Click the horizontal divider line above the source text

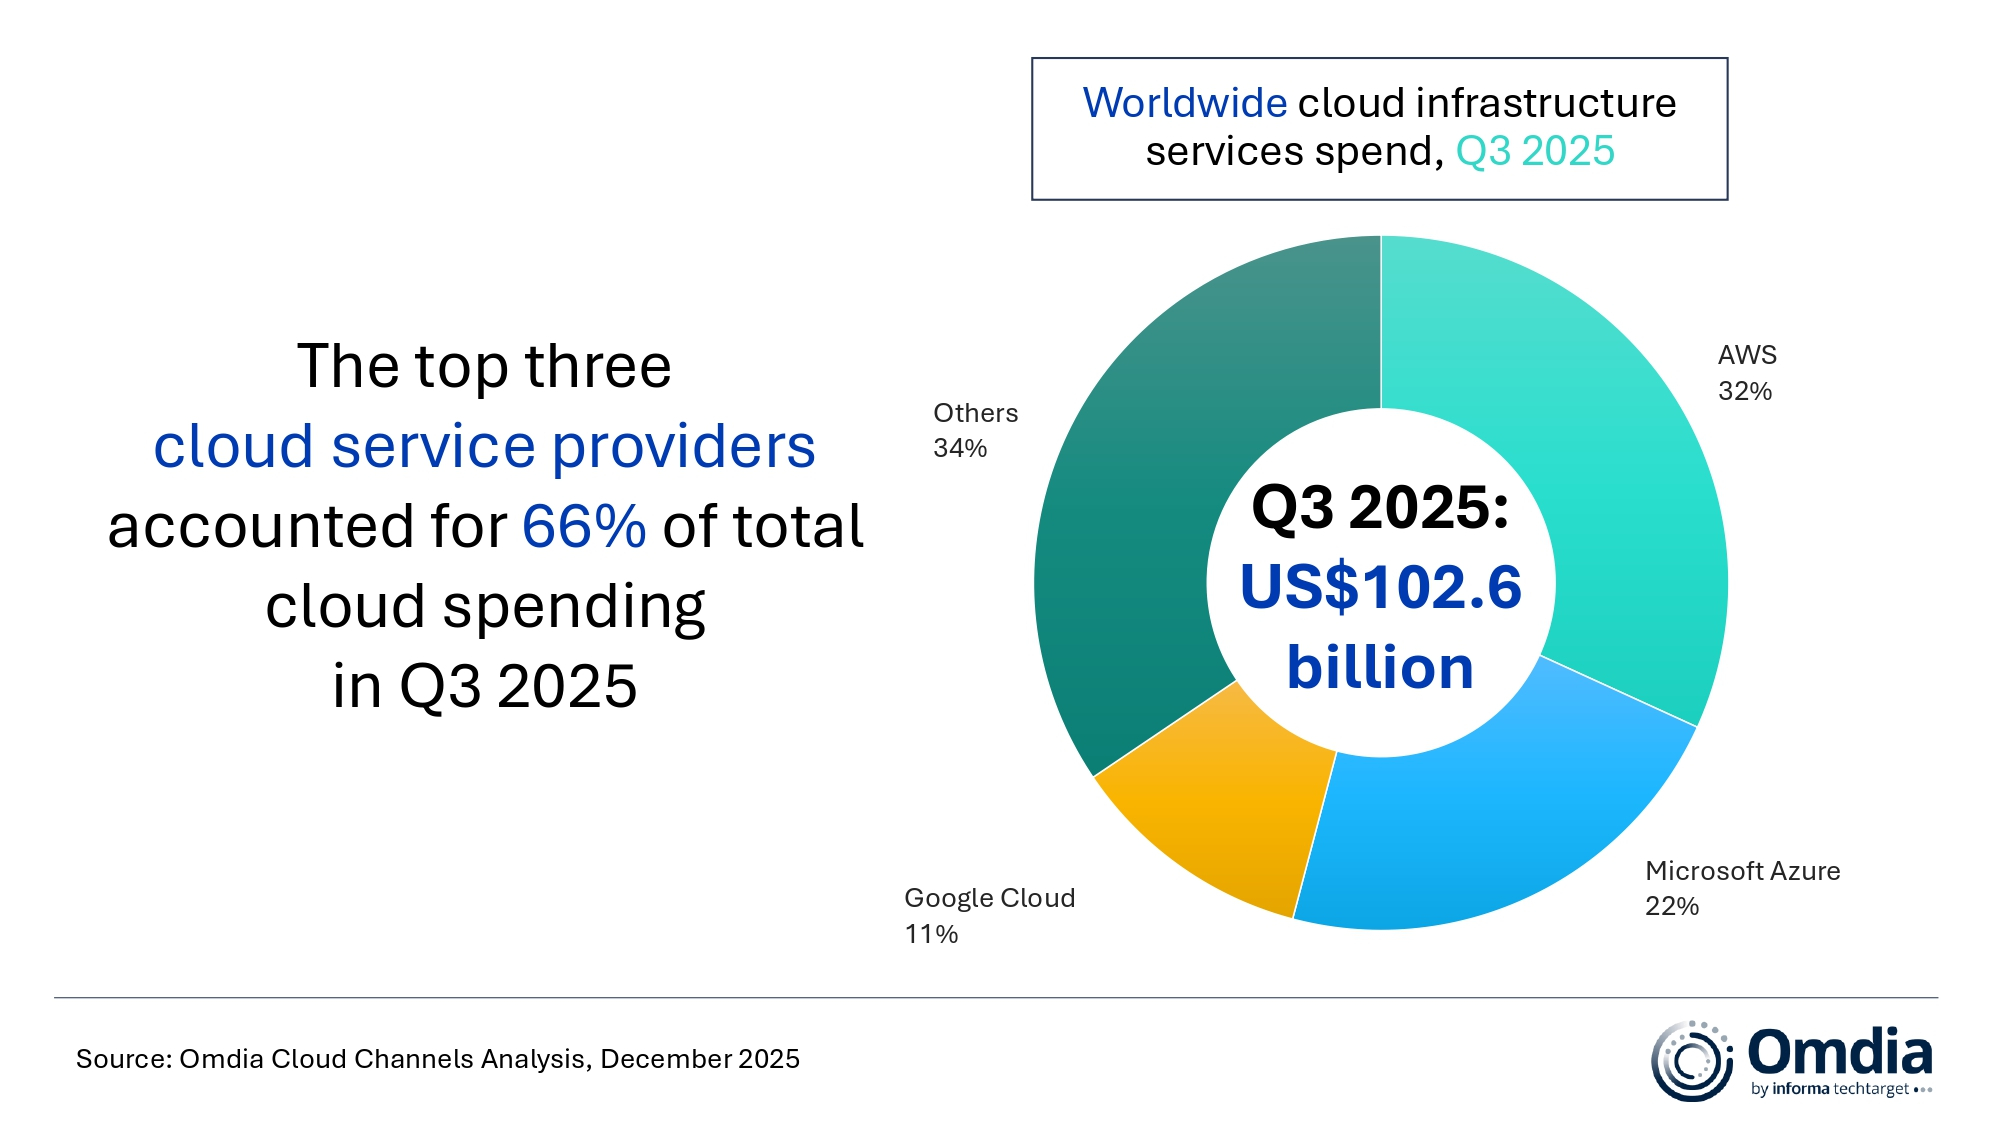coord(1000,996)
